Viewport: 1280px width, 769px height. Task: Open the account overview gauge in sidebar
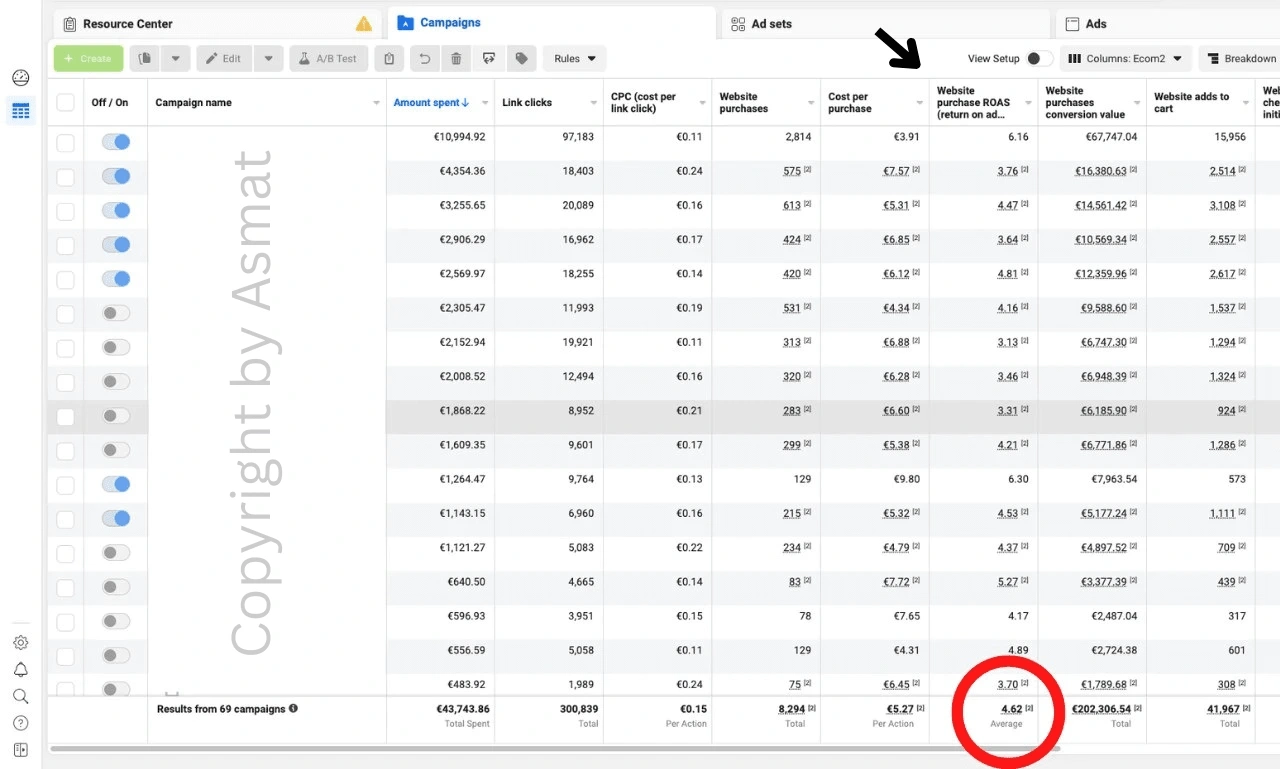click(x=20, y=78)
